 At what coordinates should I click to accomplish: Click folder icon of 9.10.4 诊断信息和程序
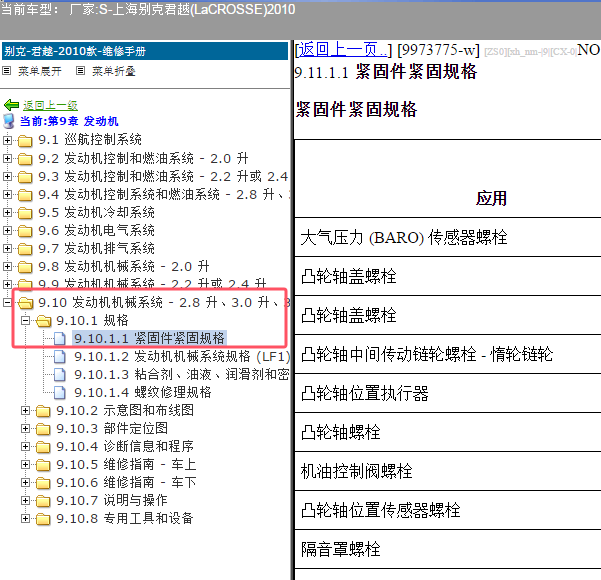click(x=43, y=447)
